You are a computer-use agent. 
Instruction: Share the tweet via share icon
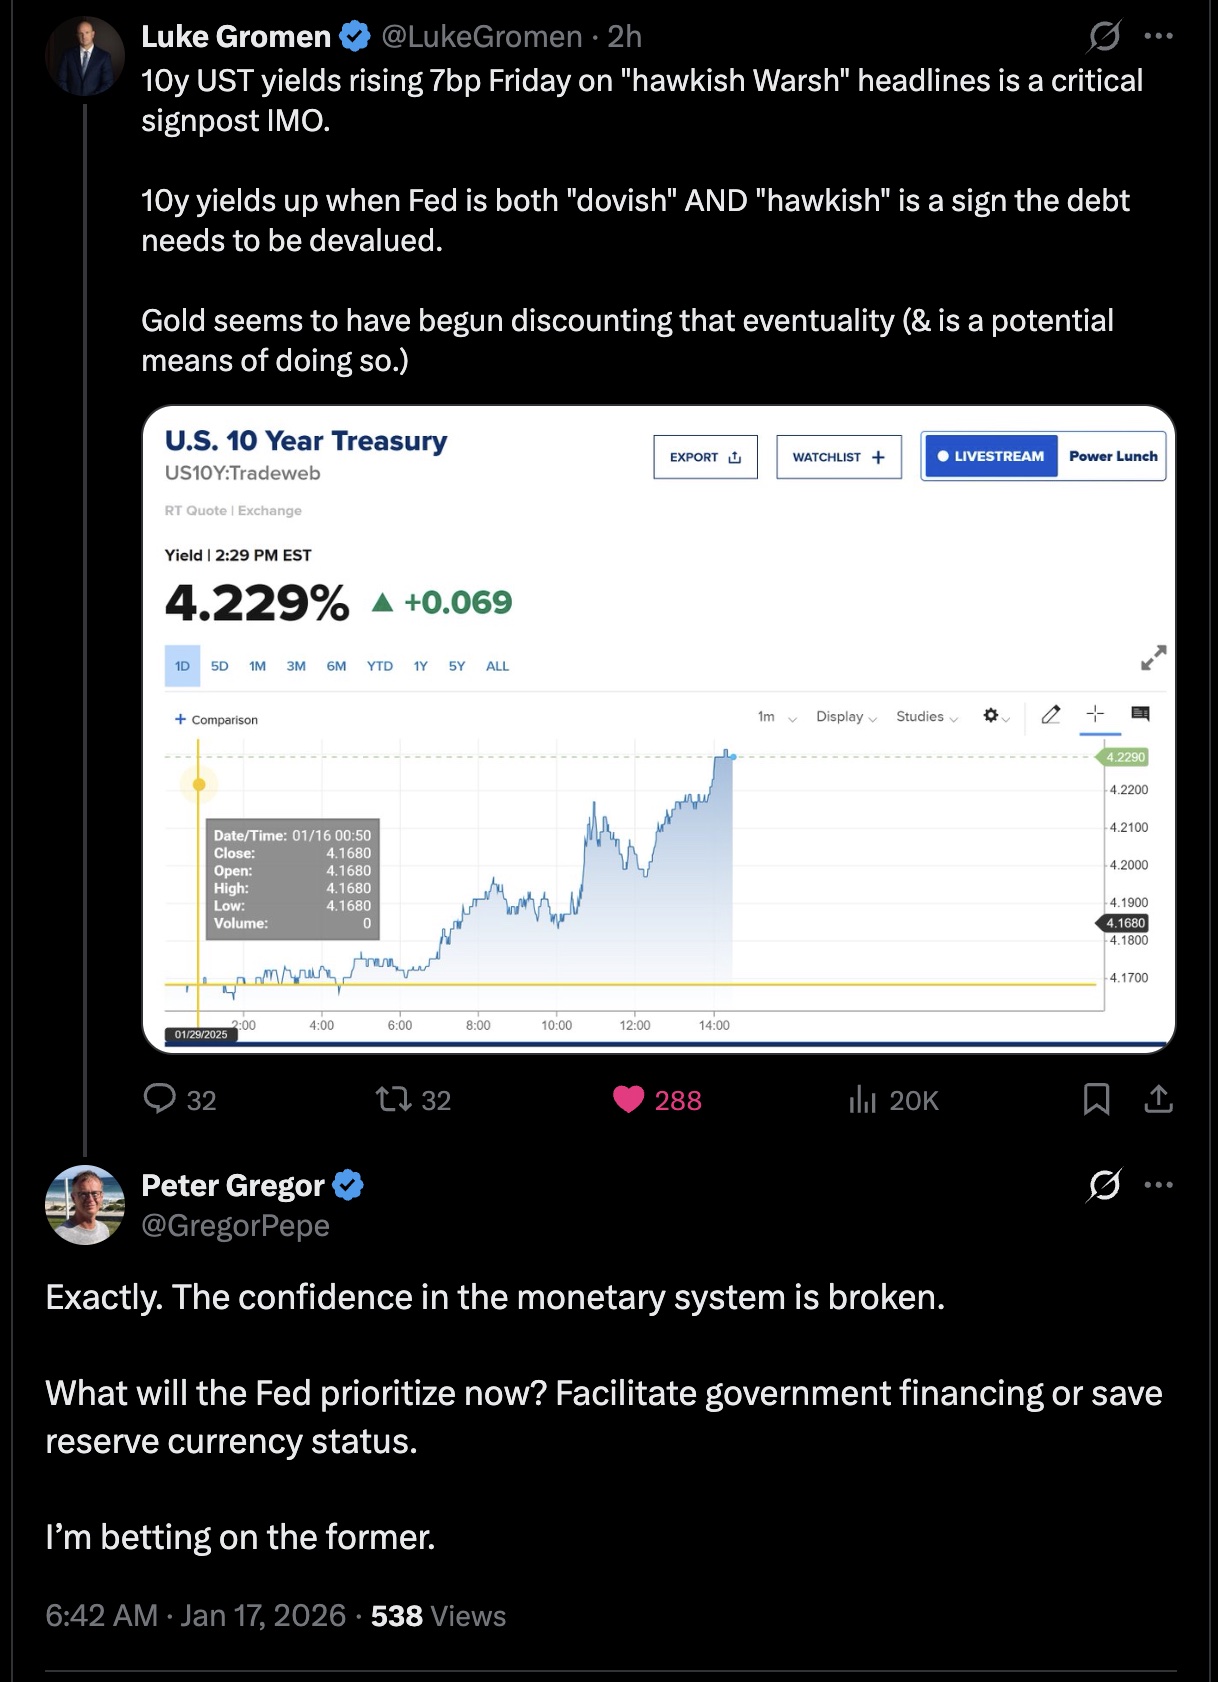point(1158,1099)
